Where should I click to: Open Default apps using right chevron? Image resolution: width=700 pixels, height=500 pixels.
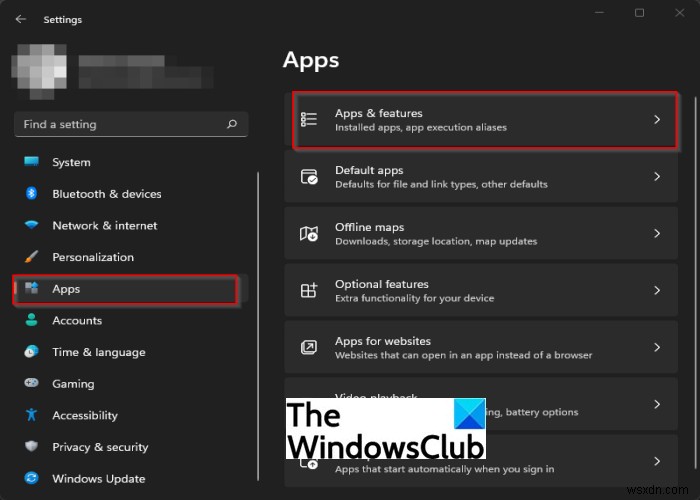pos(657,177)
